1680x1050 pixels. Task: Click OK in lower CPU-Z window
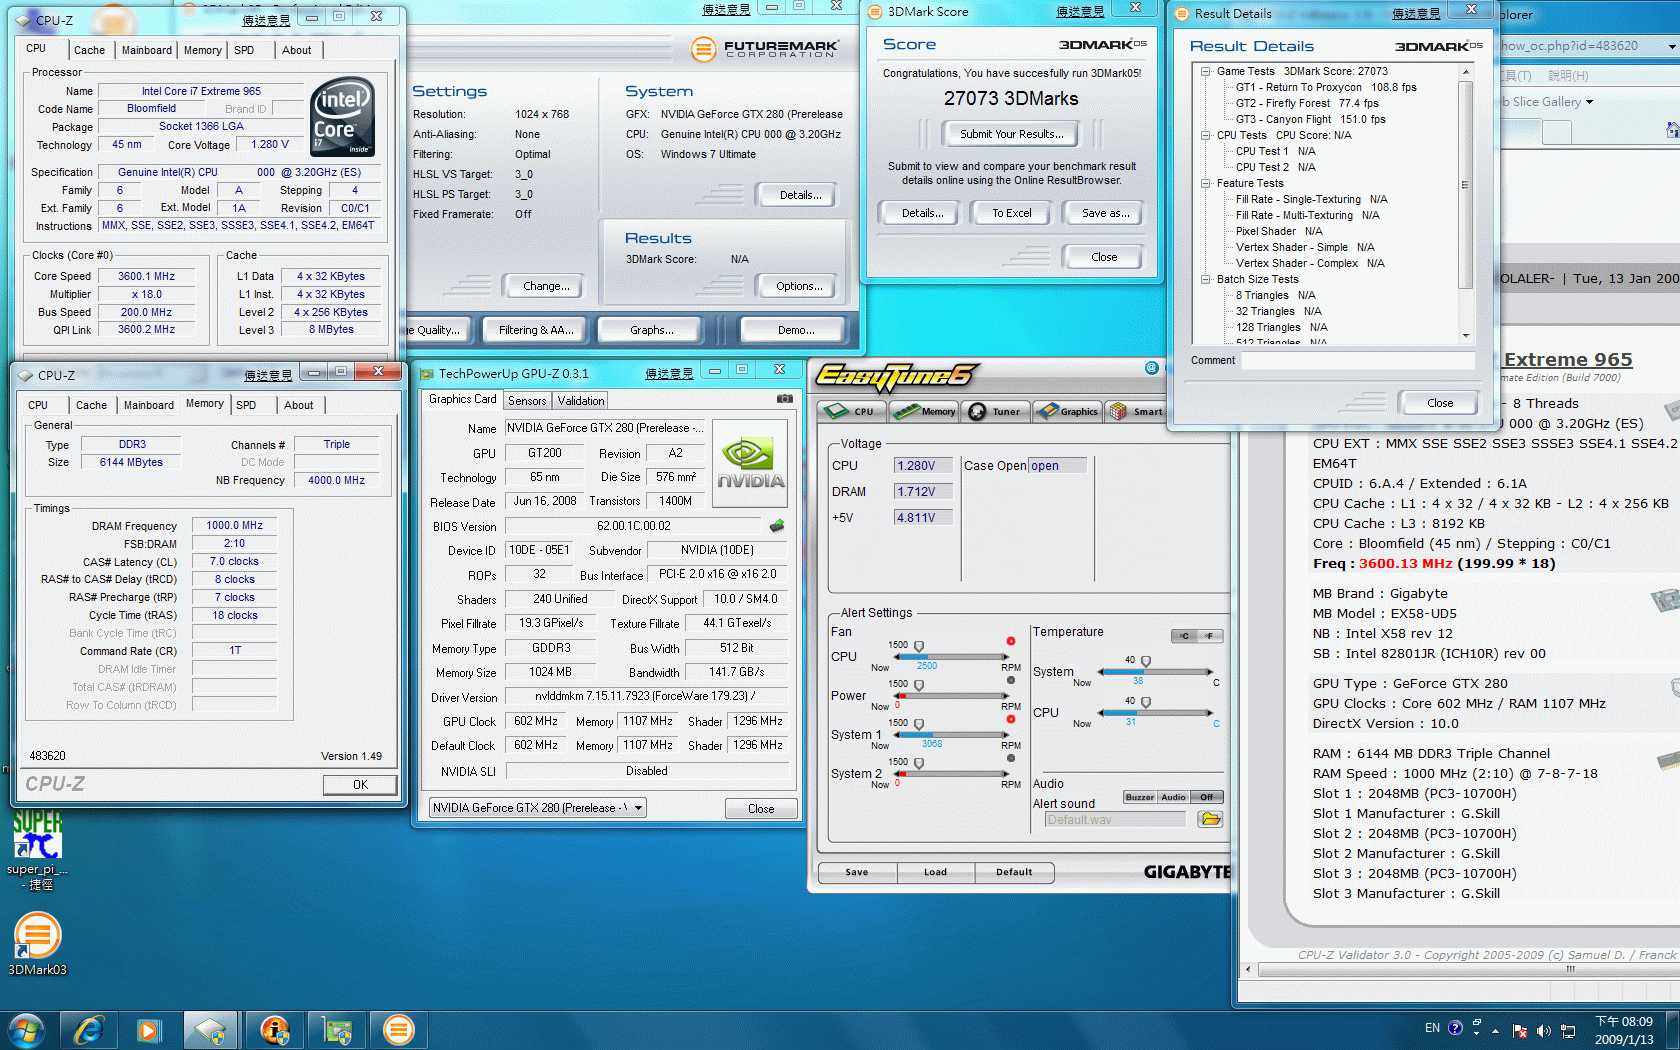coord(360,785)
